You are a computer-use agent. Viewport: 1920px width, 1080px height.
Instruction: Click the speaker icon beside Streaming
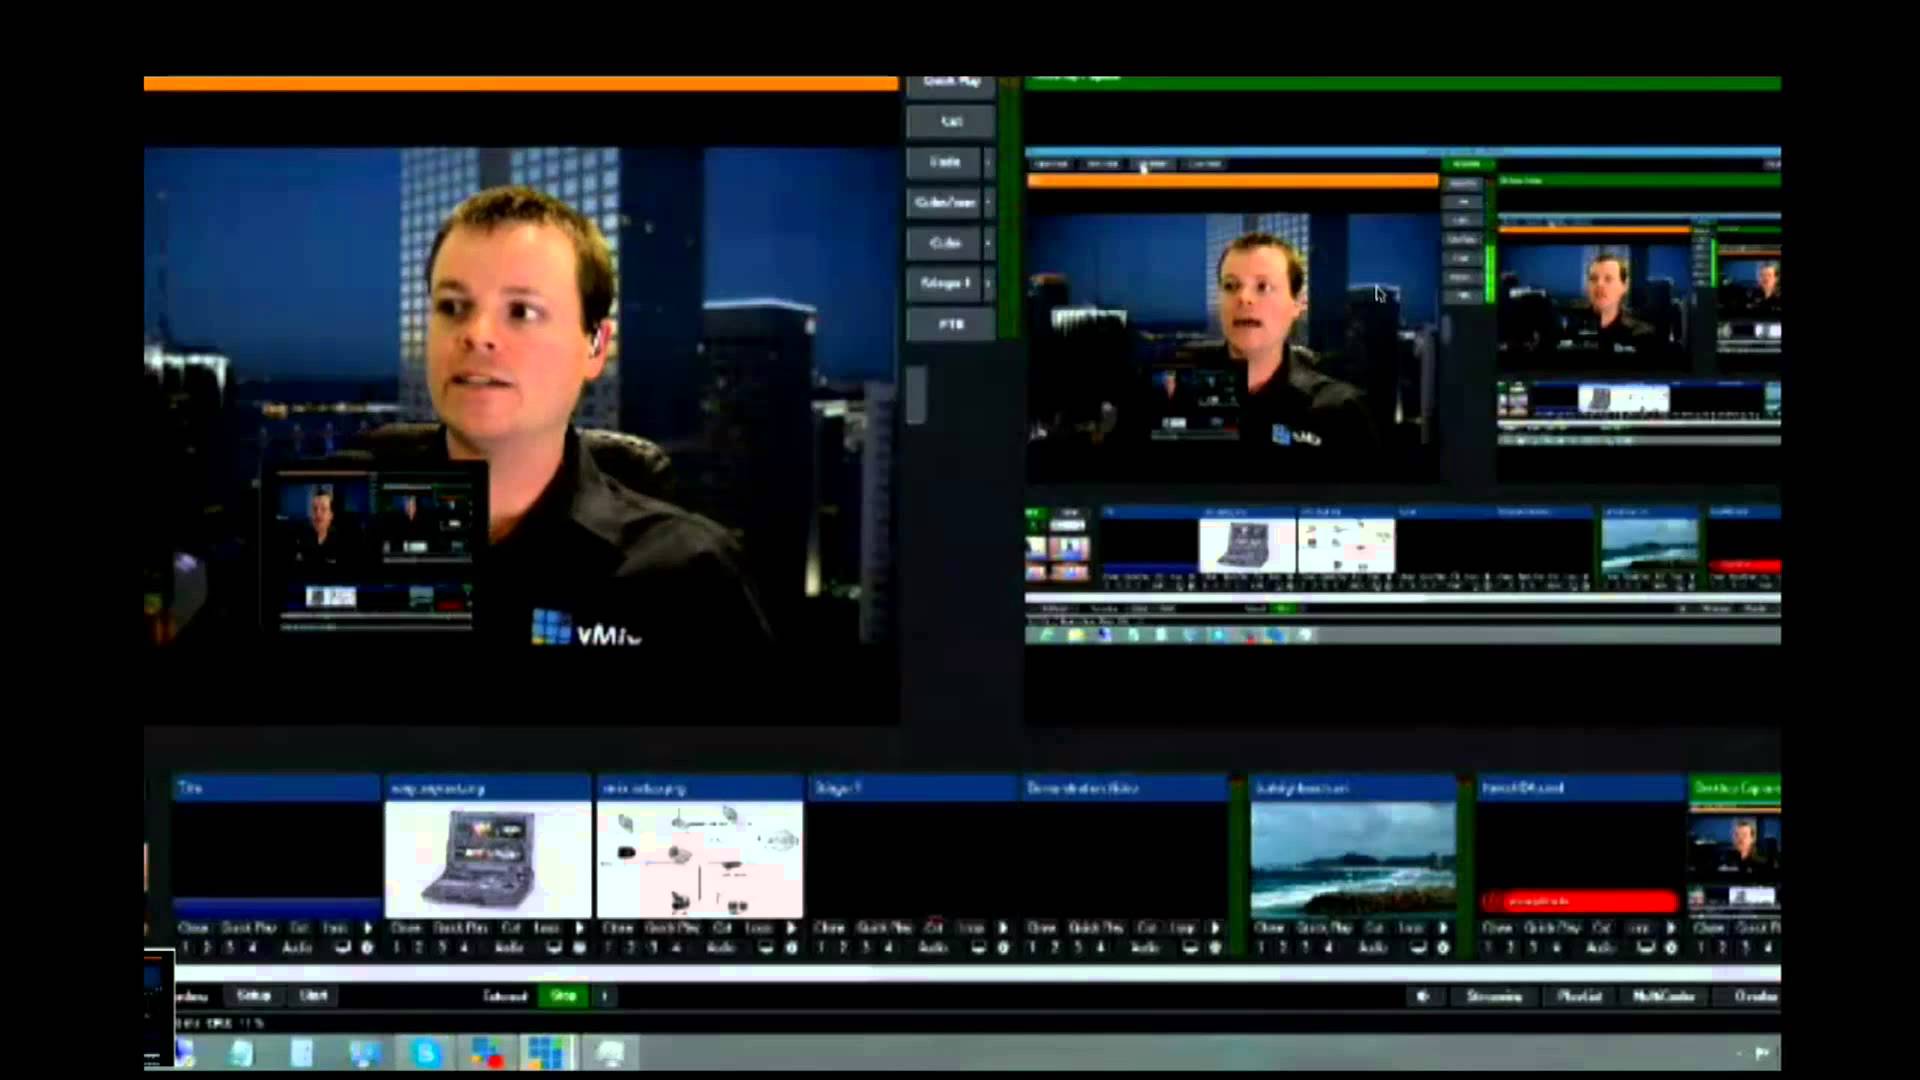click(x=1422, y=996)
